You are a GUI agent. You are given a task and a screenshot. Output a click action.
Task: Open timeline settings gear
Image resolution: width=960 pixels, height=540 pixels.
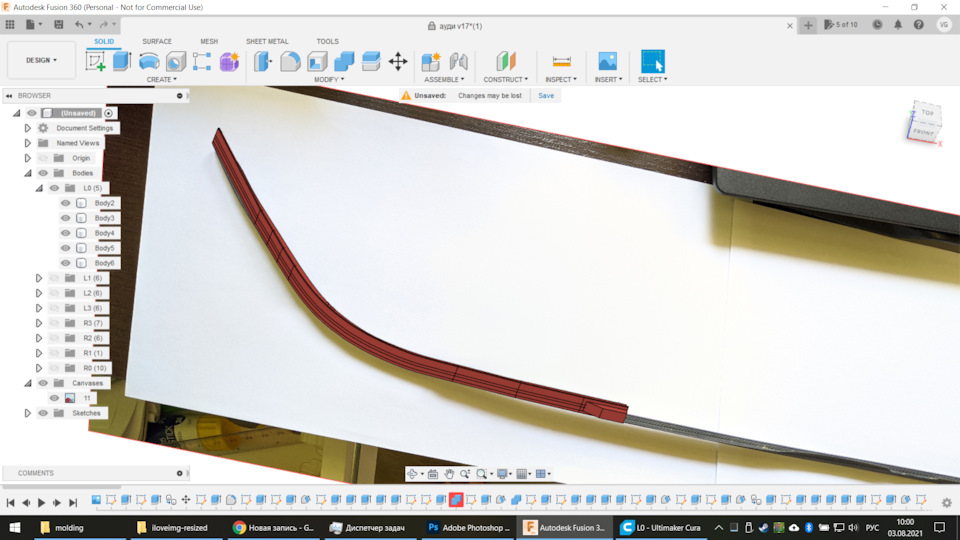947,502
